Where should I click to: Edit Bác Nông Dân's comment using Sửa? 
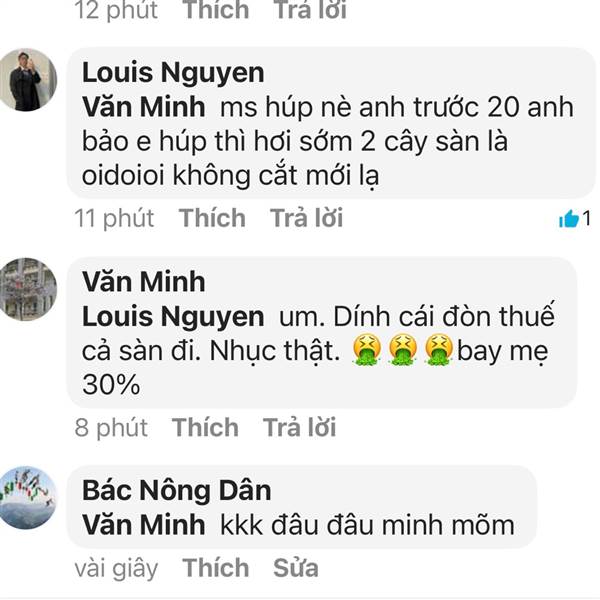tap(296, 567)
